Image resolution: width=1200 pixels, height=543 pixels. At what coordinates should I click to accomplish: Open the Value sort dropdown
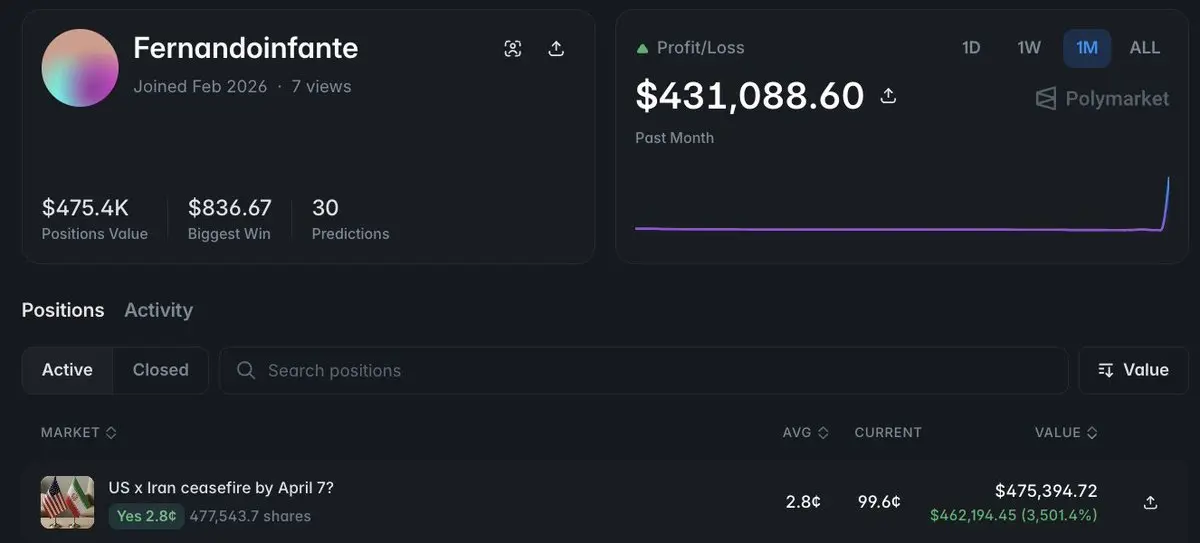pos(1133,370)
